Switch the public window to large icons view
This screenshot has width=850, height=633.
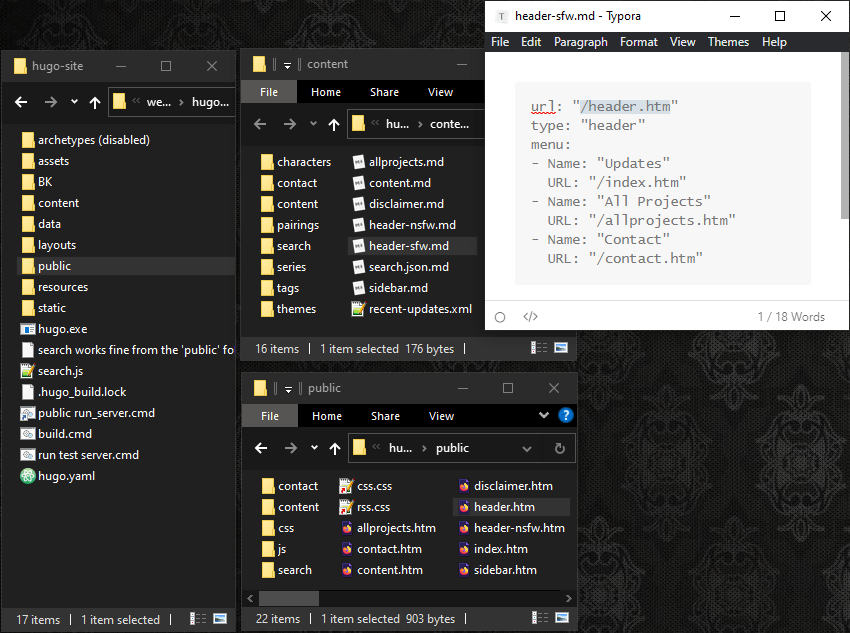[561, 619]
